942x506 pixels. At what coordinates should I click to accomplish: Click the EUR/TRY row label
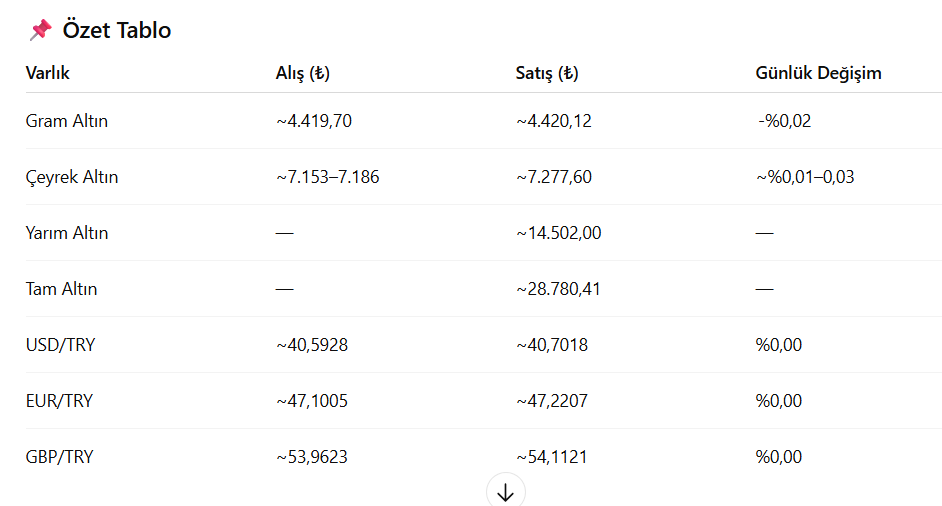click(x=59, y=401)
